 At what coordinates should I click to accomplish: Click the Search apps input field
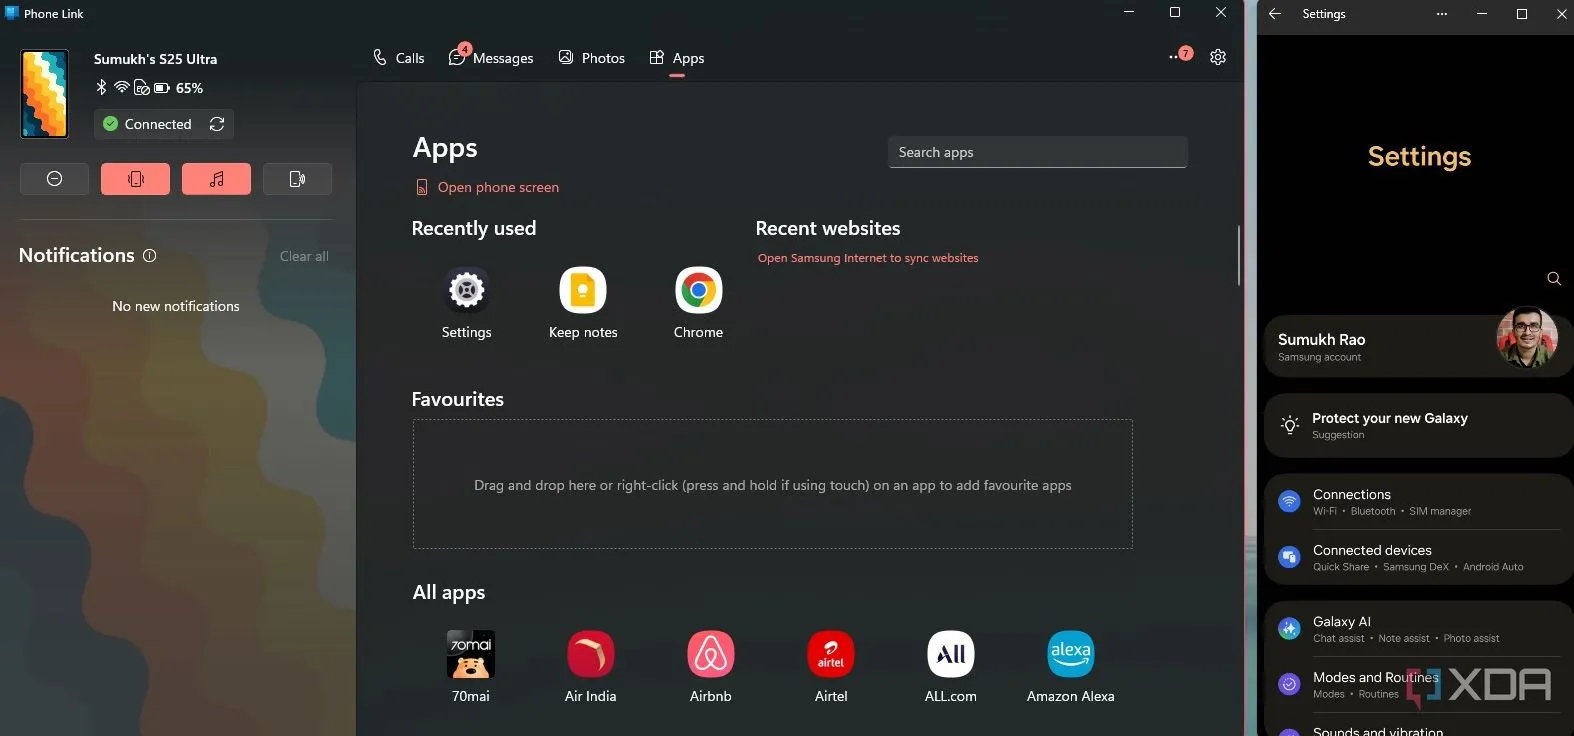(x=1037, y=152)
